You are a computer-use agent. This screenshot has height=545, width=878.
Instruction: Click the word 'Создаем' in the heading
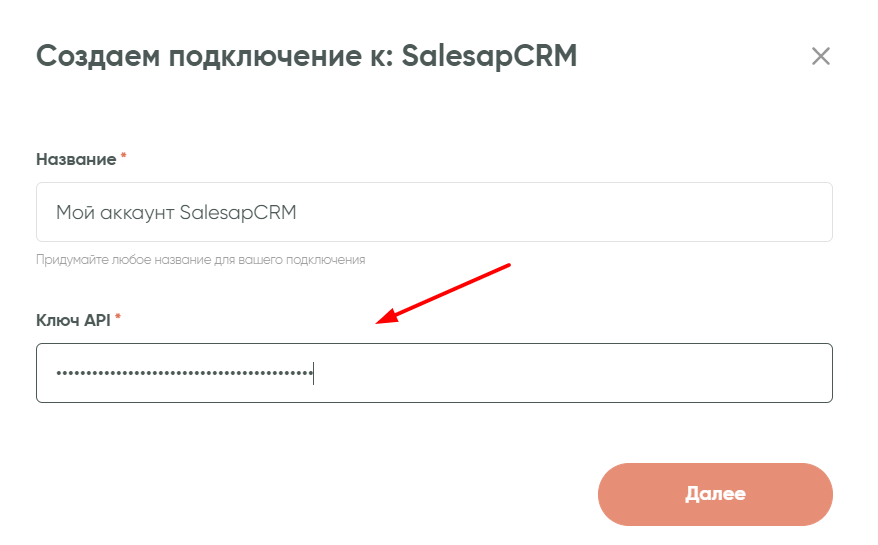pyautogui.click(x=96, y=56)
